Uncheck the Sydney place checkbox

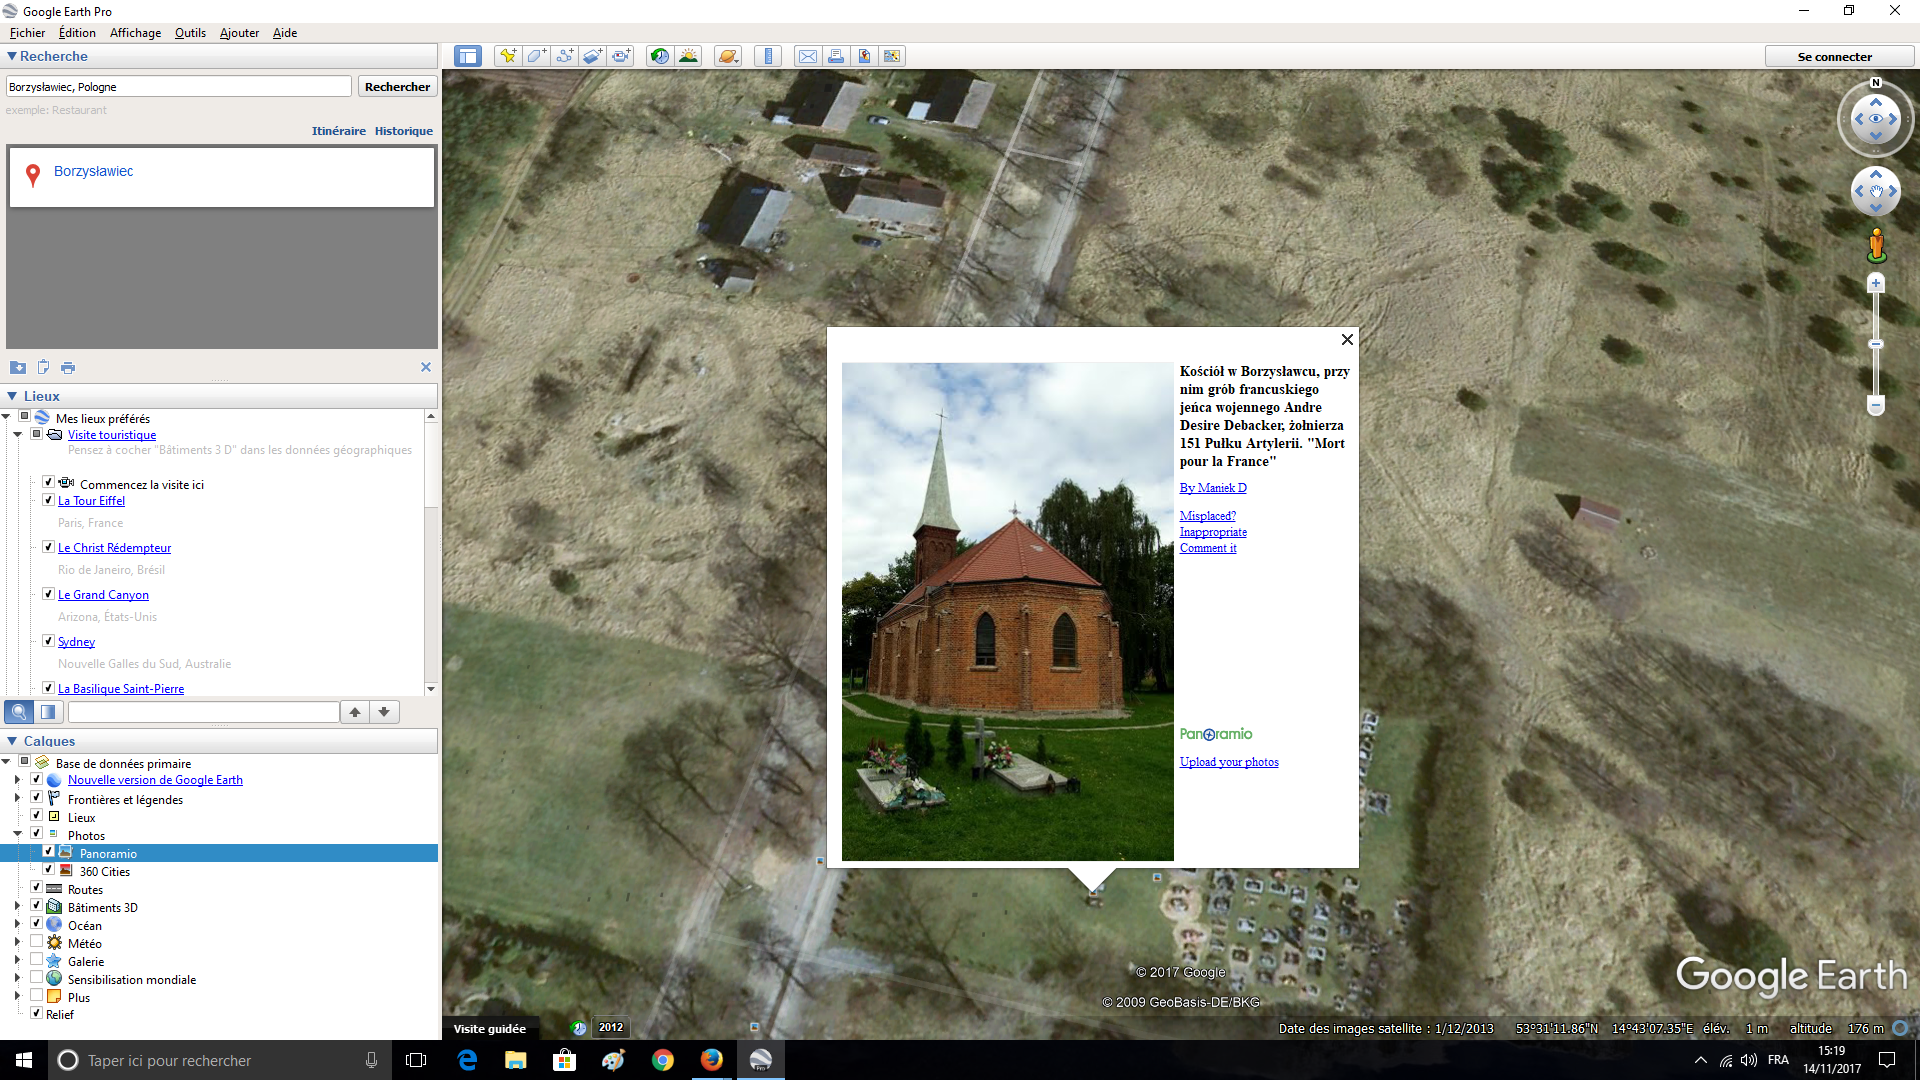pos(48,641)
